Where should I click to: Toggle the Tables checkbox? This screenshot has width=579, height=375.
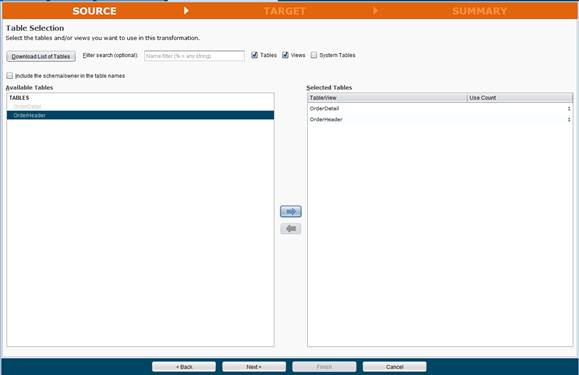click(x=254, y=55)
